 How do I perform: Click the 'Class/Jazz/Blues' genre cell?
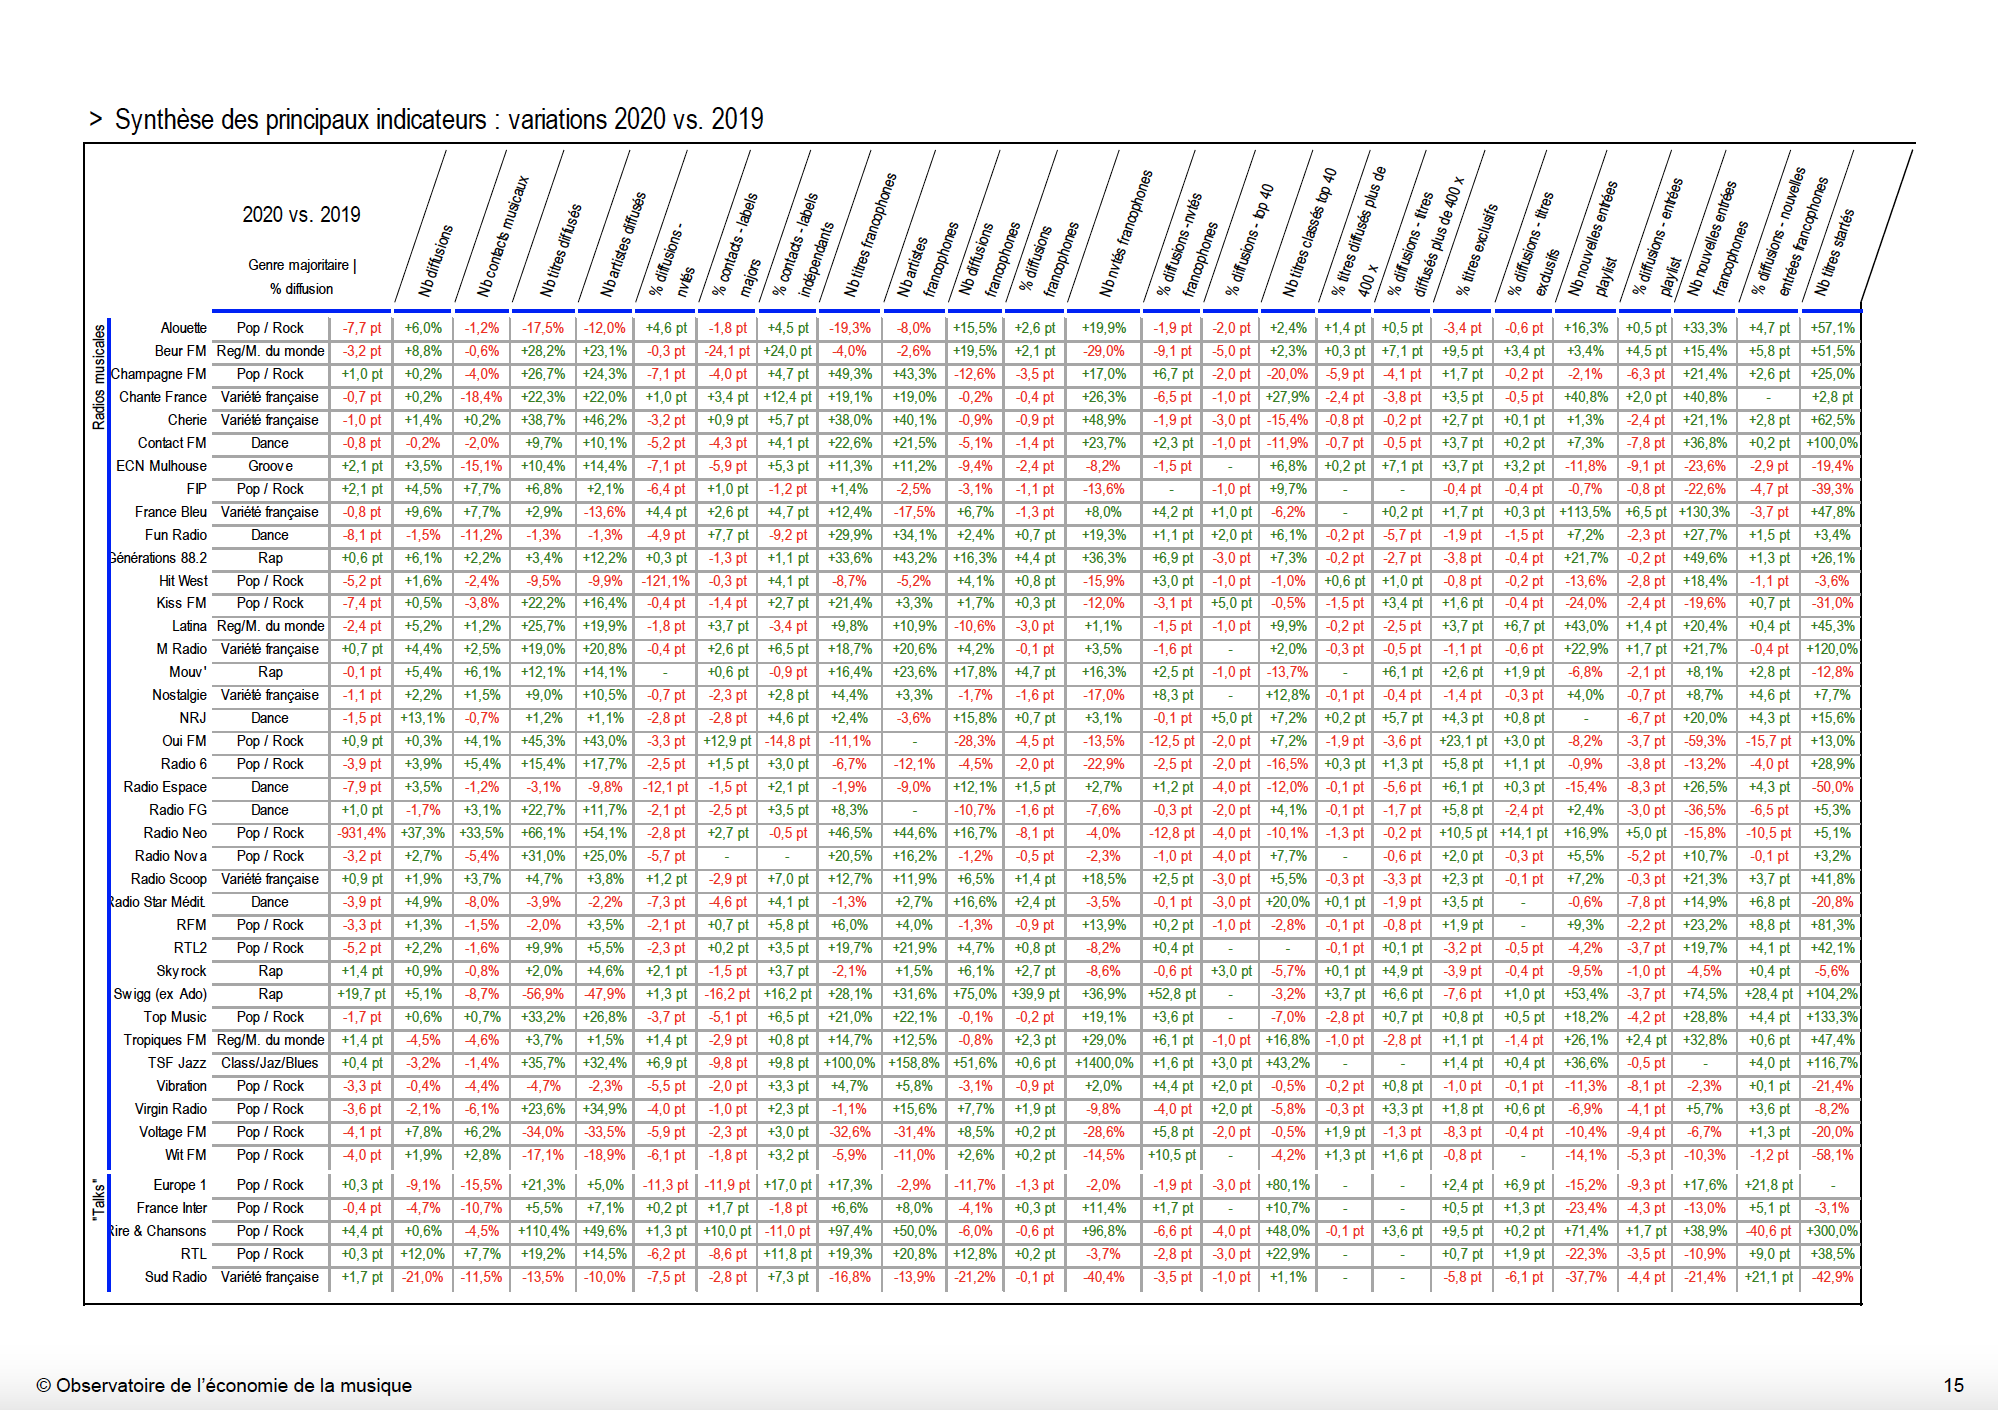click(x=270, y=1063)
